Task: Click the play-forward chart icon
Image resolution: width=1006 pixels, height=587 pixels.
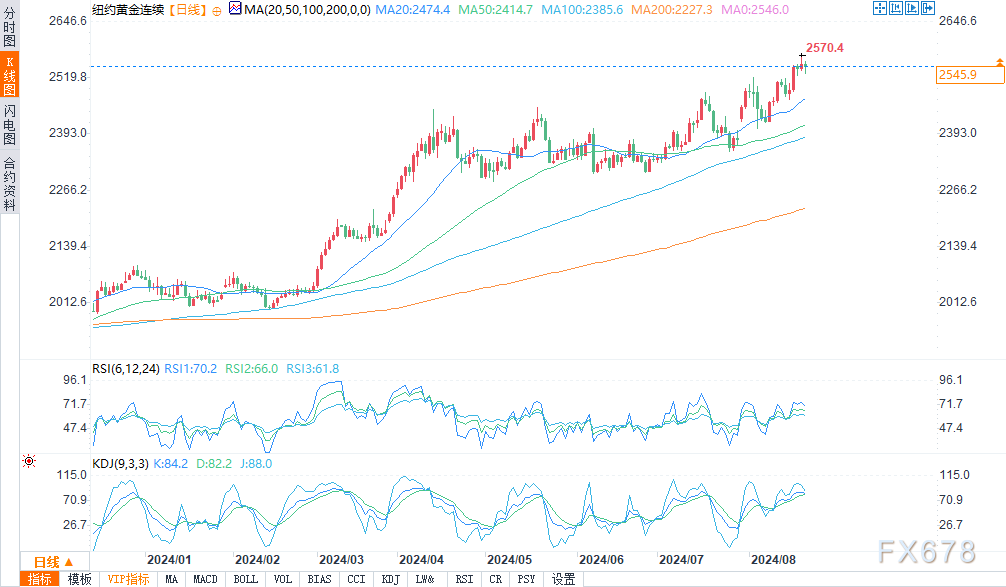Action: click(x=912, y=8)
